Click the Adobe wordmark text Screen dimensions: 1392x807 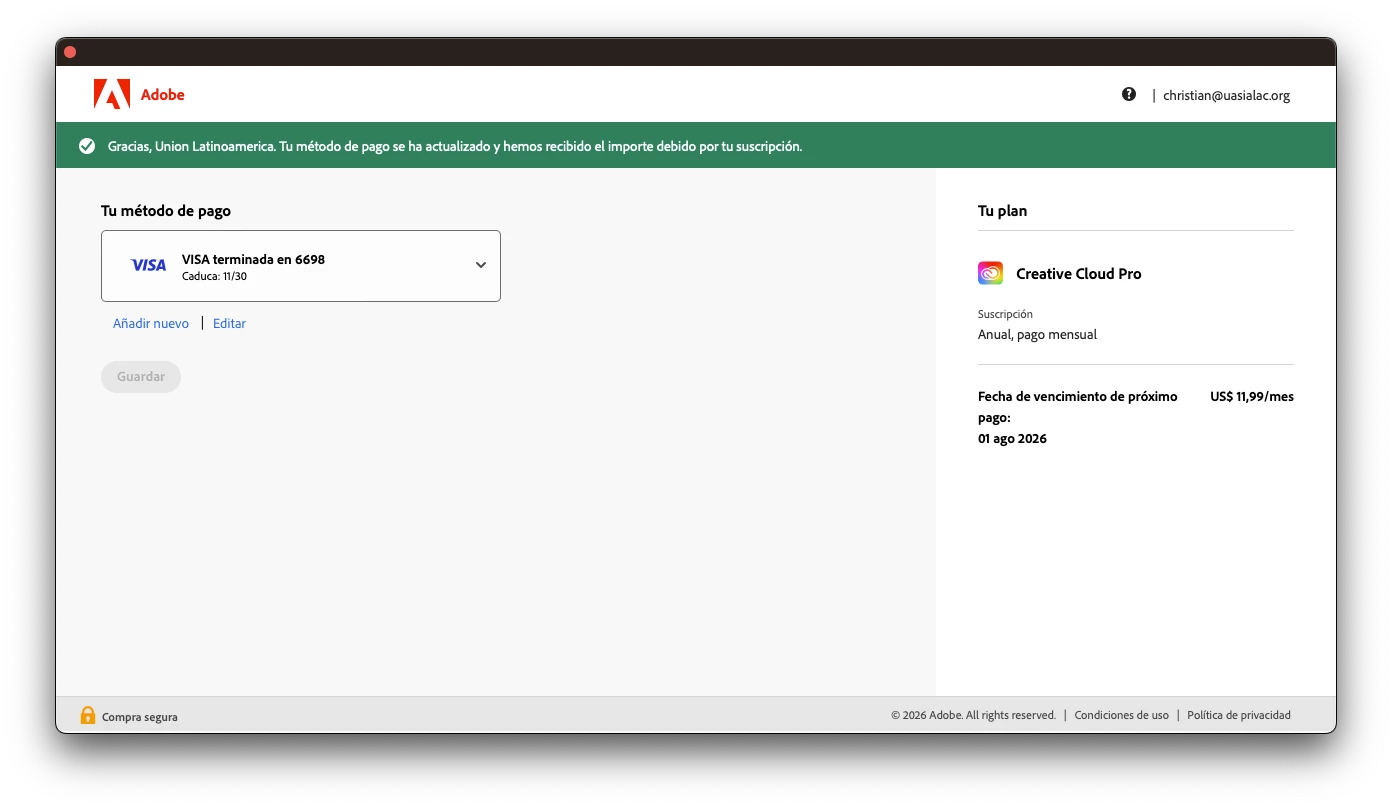[x=163, y=95]
